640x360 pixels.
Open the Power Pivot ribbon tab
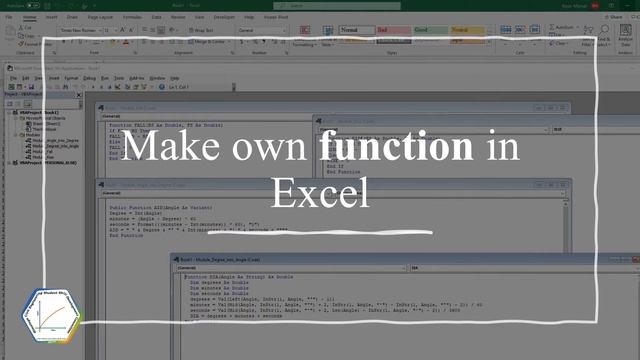(x=276, y=17)
